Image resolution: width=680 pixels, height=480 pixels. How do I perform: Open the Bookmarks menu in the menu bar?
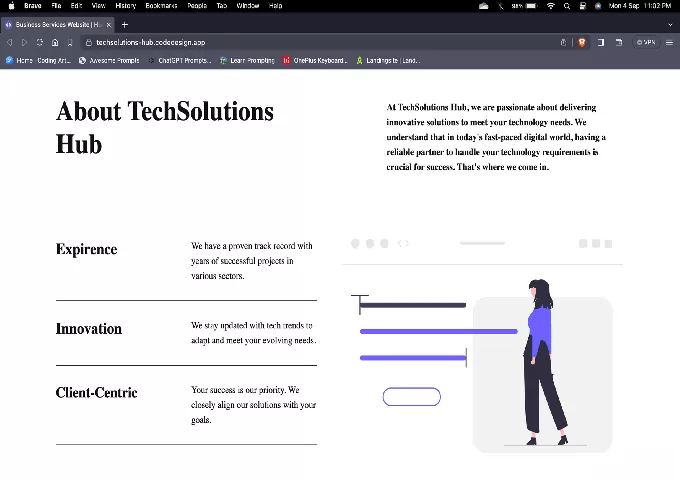[160, 6]
